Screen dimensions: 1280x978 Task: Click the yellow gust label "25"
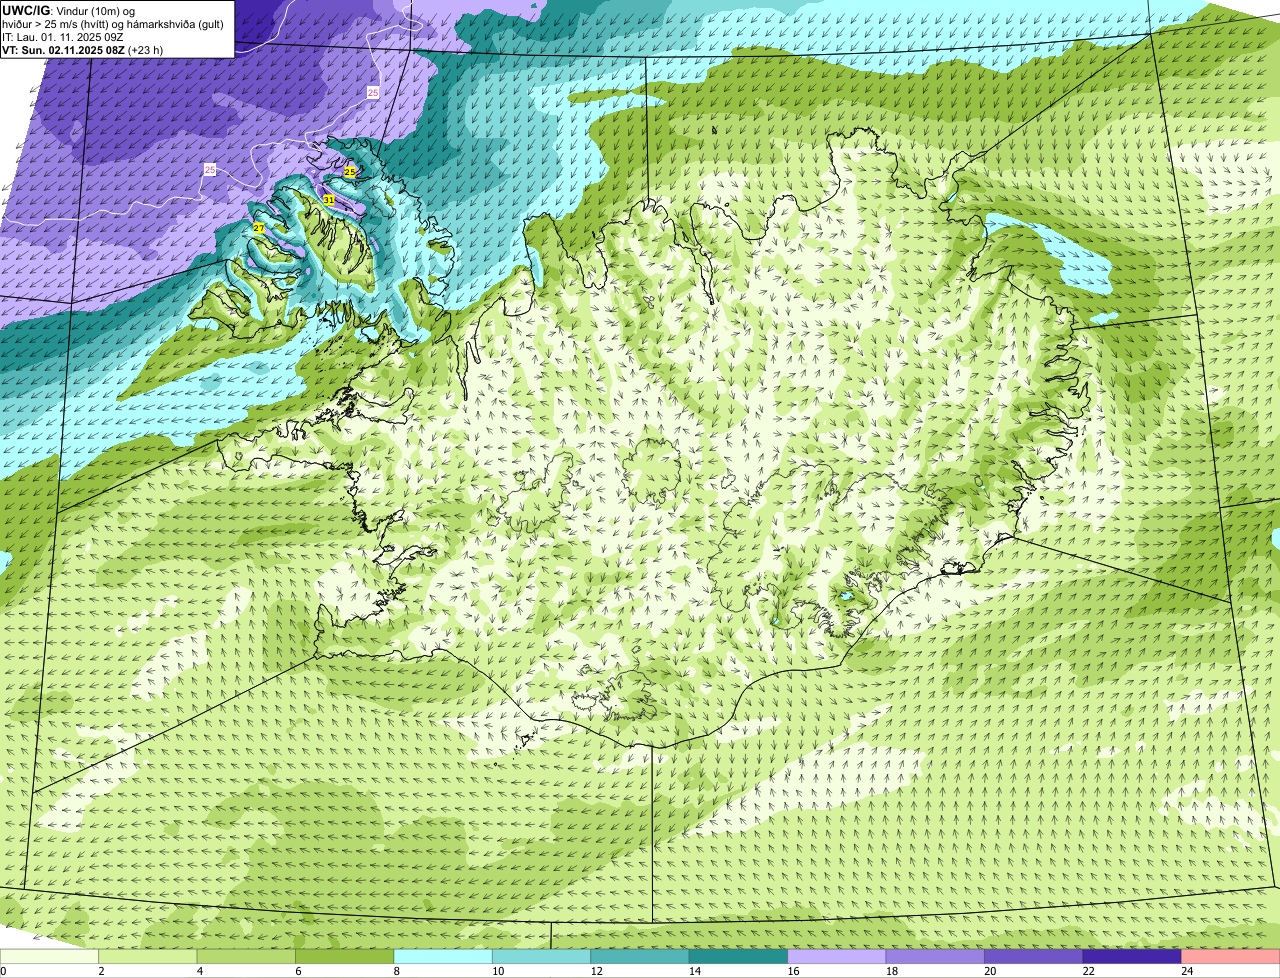349,172
